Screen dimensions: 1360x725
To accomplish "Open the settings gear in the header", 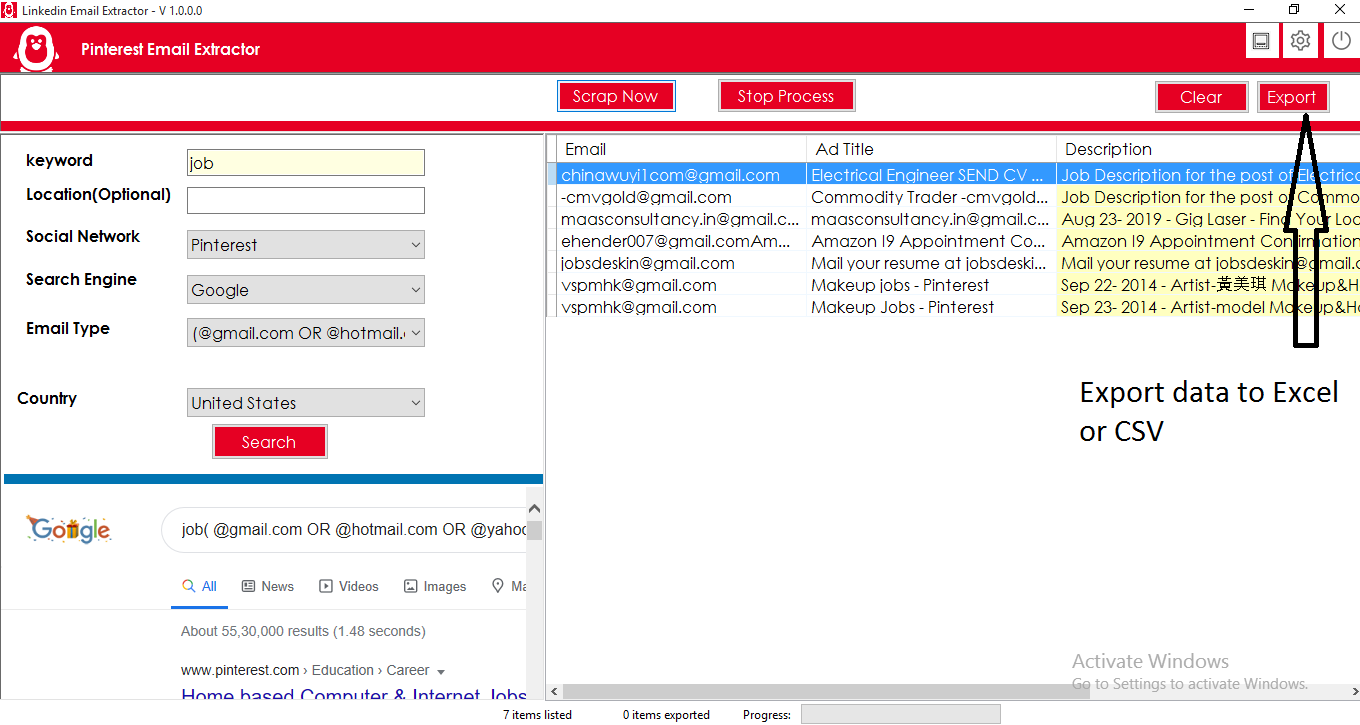I will pyautogui.click(x=1300, y=41).
